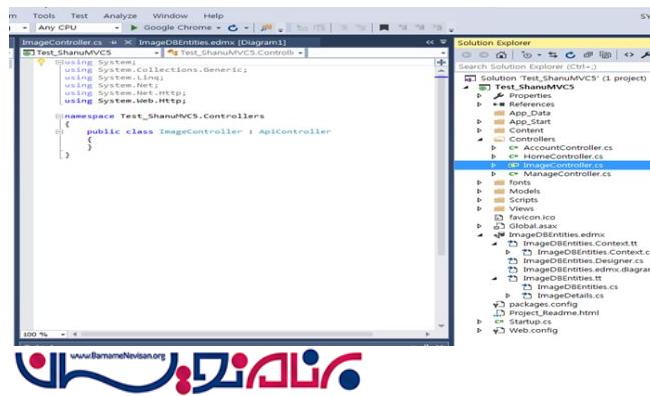Screen dimensions: 650x396
Task: Select Web.config file in the tree
Action: (533, 330)
